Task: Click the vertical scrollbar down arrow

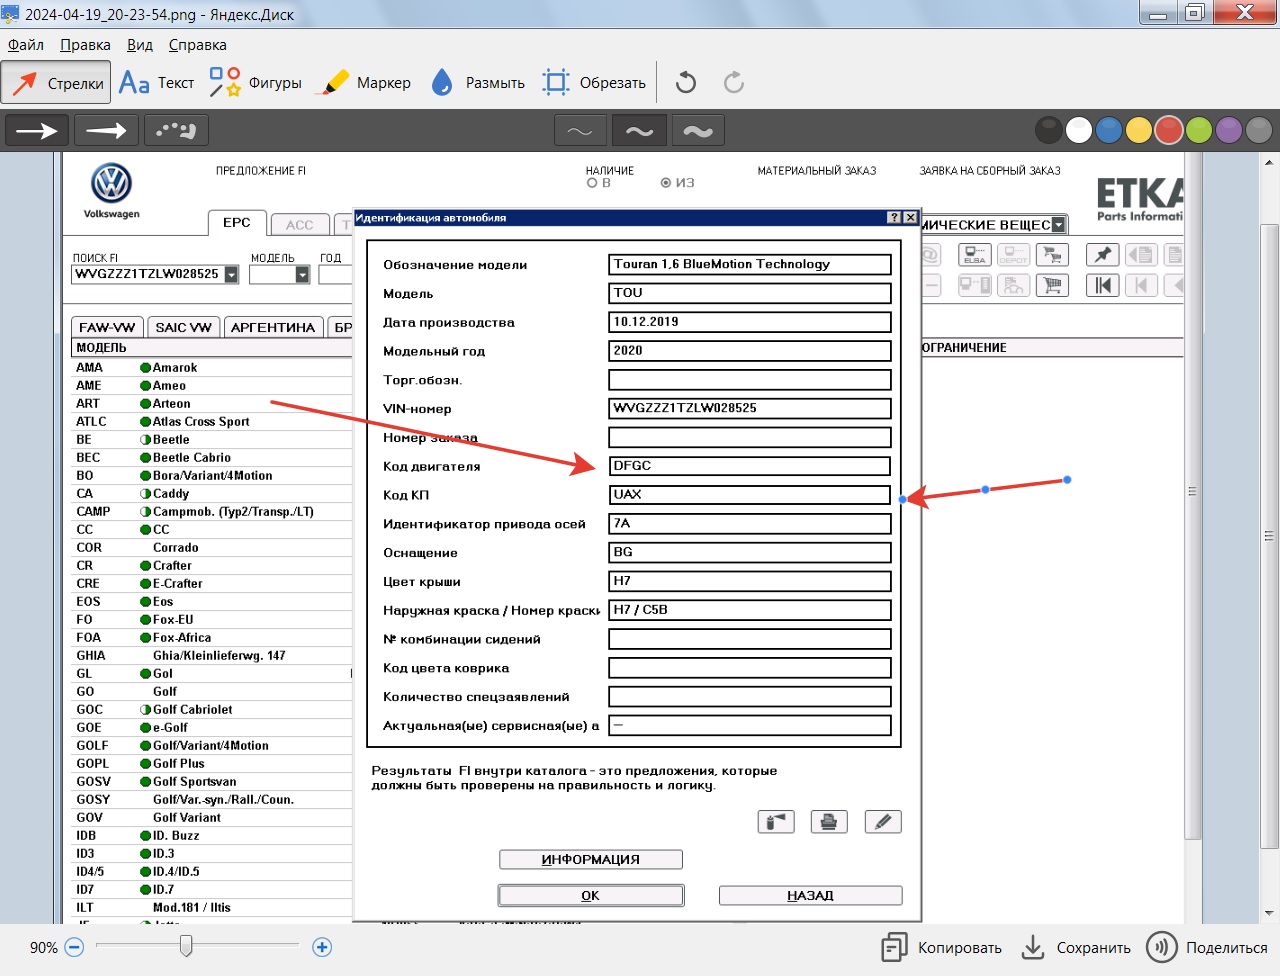Action: tap(1269, 913)
